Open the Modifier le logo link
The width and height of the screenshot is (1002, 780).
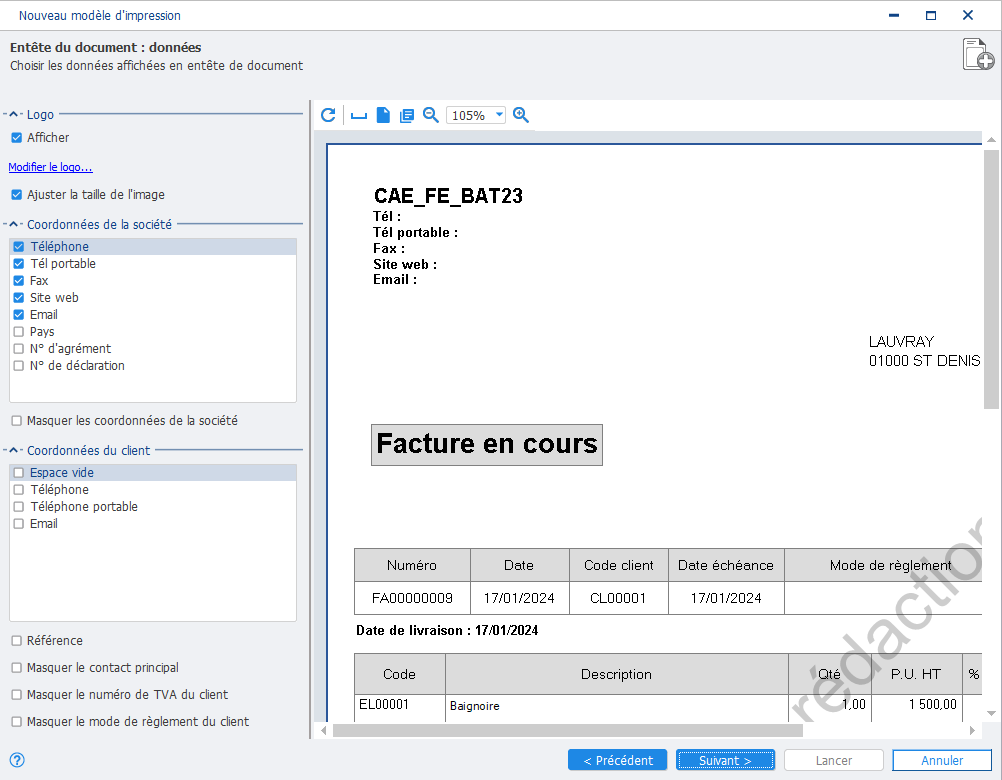tap(50, 167)
